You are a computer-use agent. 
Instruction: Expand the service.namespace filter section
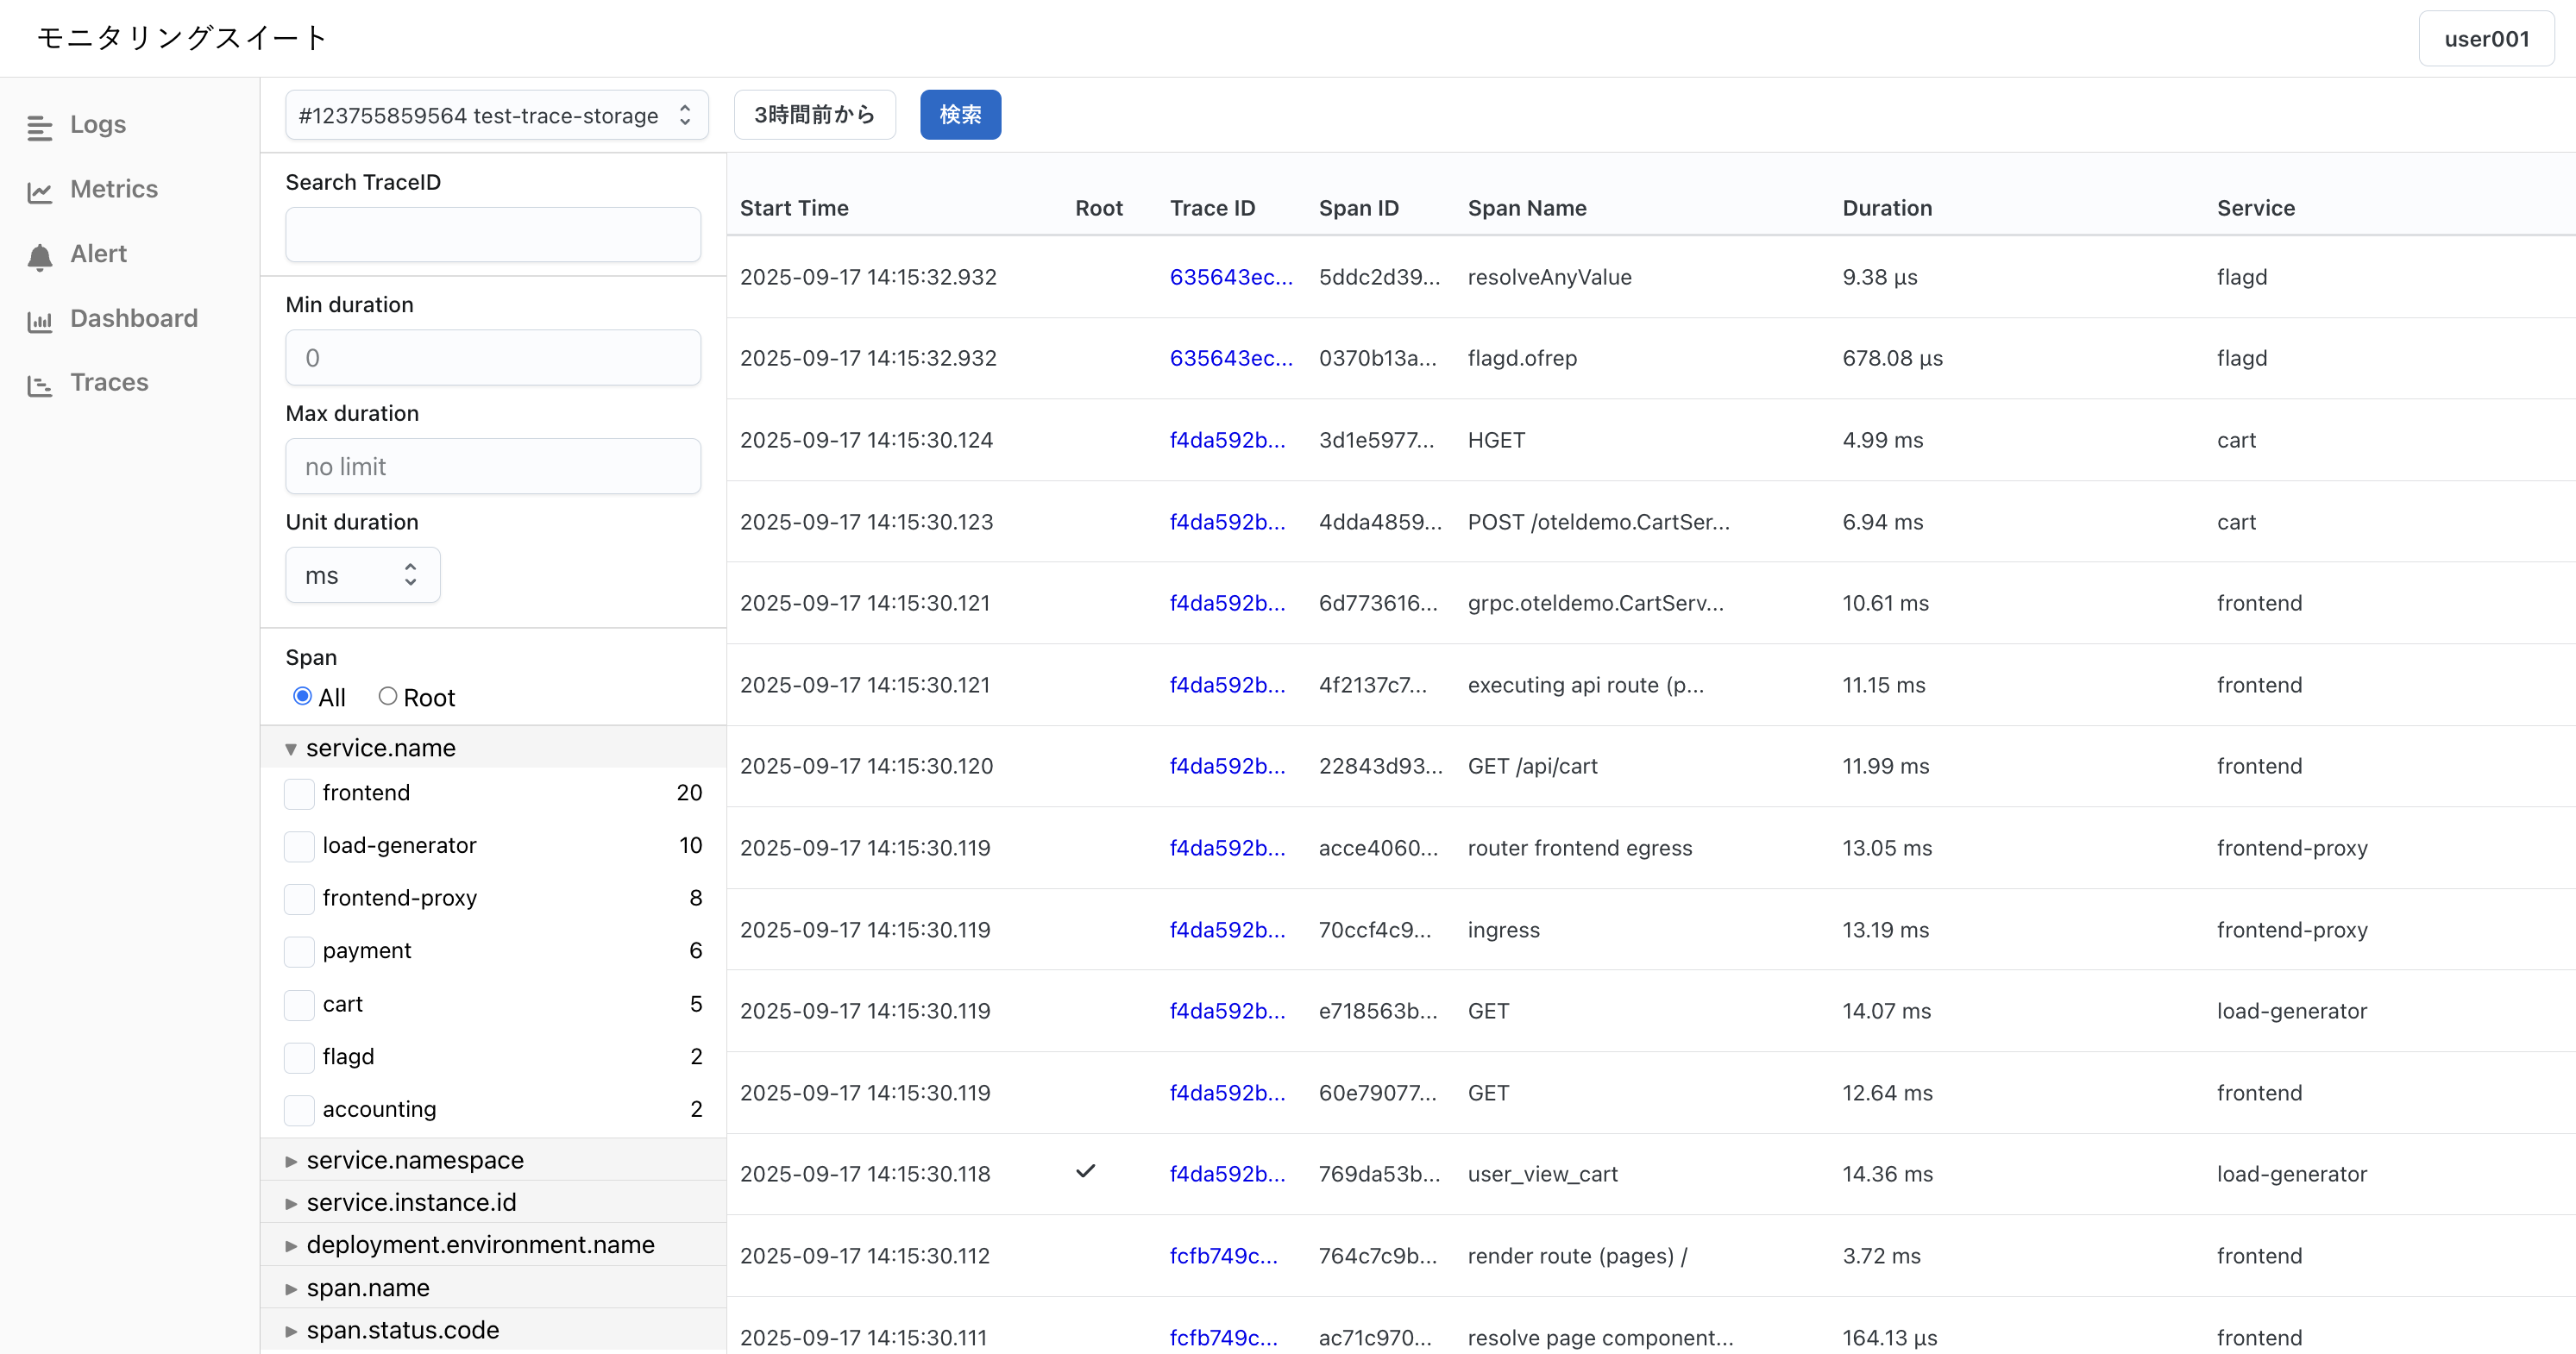[x=415, y=1160]
